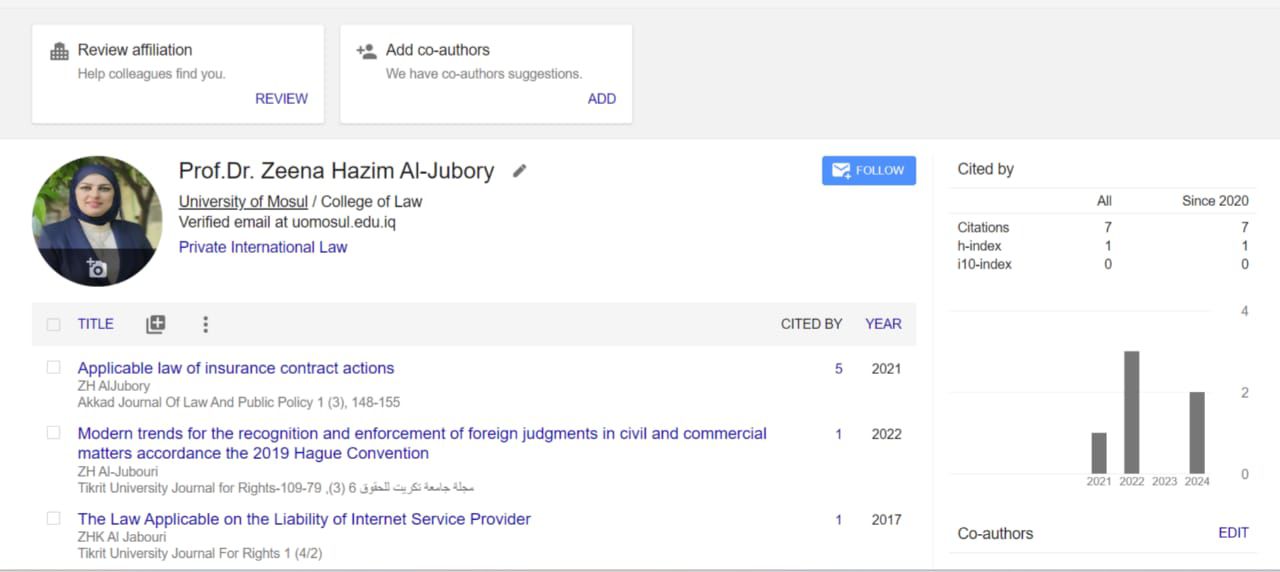Click the add-articles plus icon
Viewport: 1280px width, 572px height.
click(155, 324)
